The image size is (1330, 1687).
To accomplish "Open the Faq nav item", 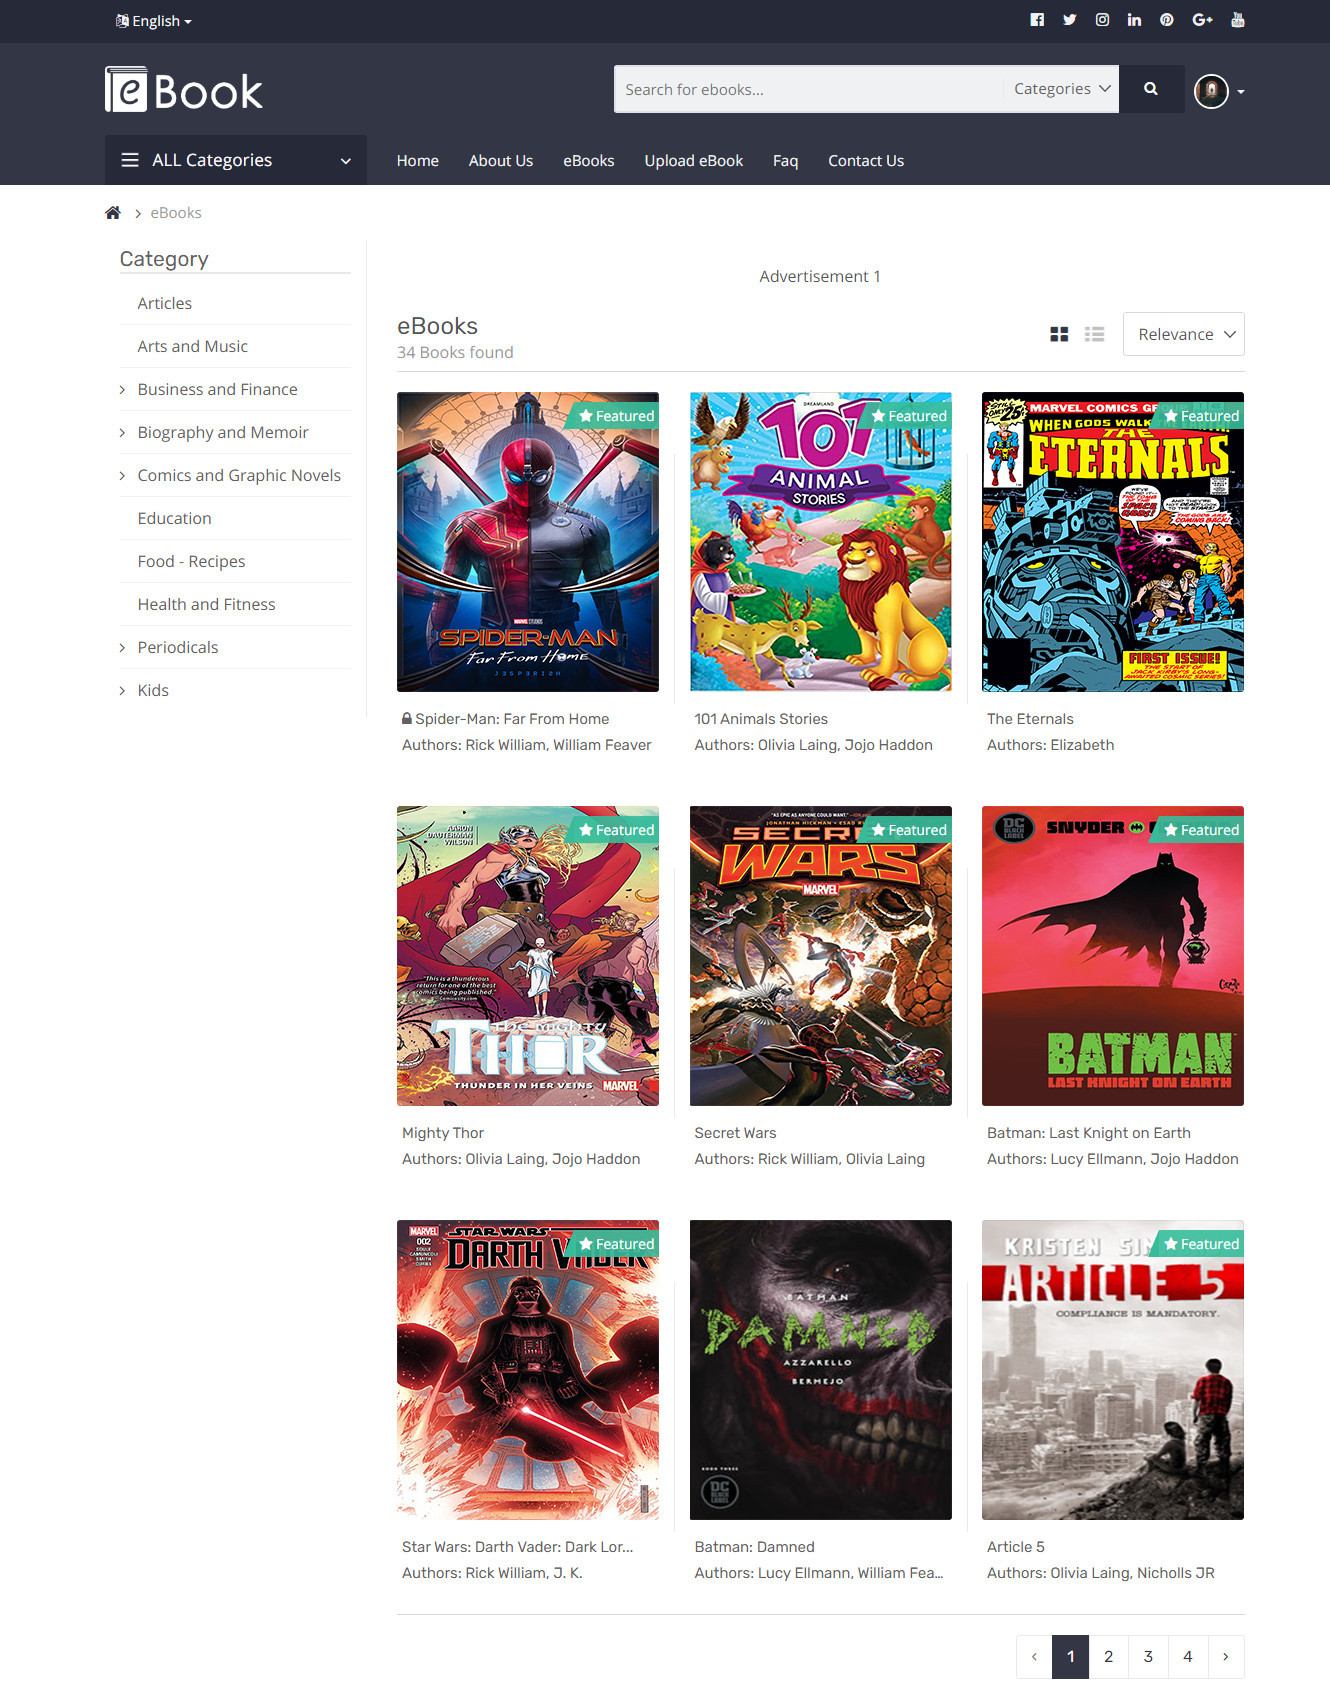I will pyautogui.click(x=786, y=161).
